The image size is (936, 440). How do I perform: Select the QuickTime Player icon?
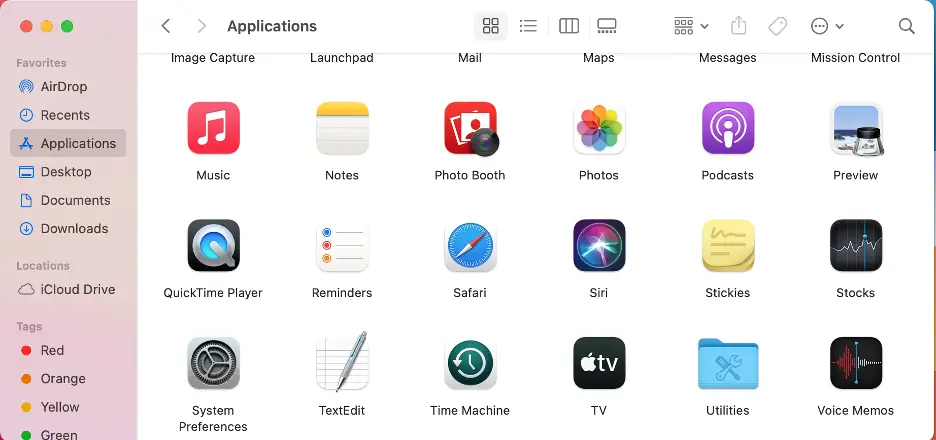click(x=213, y=245)
